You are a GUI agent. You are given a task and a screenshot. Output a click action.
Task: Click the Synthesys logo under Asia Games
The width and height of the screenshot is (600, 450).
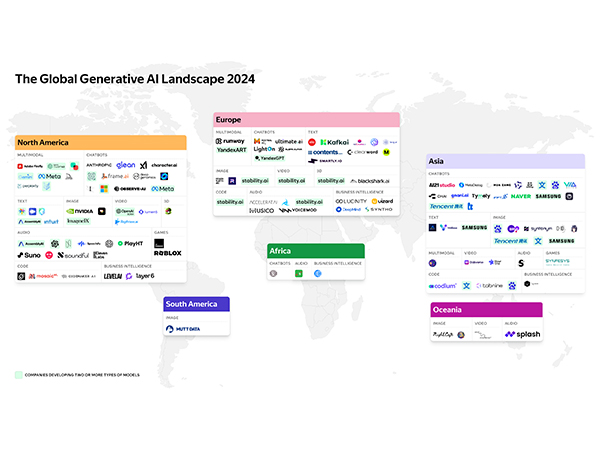[558, 262]
